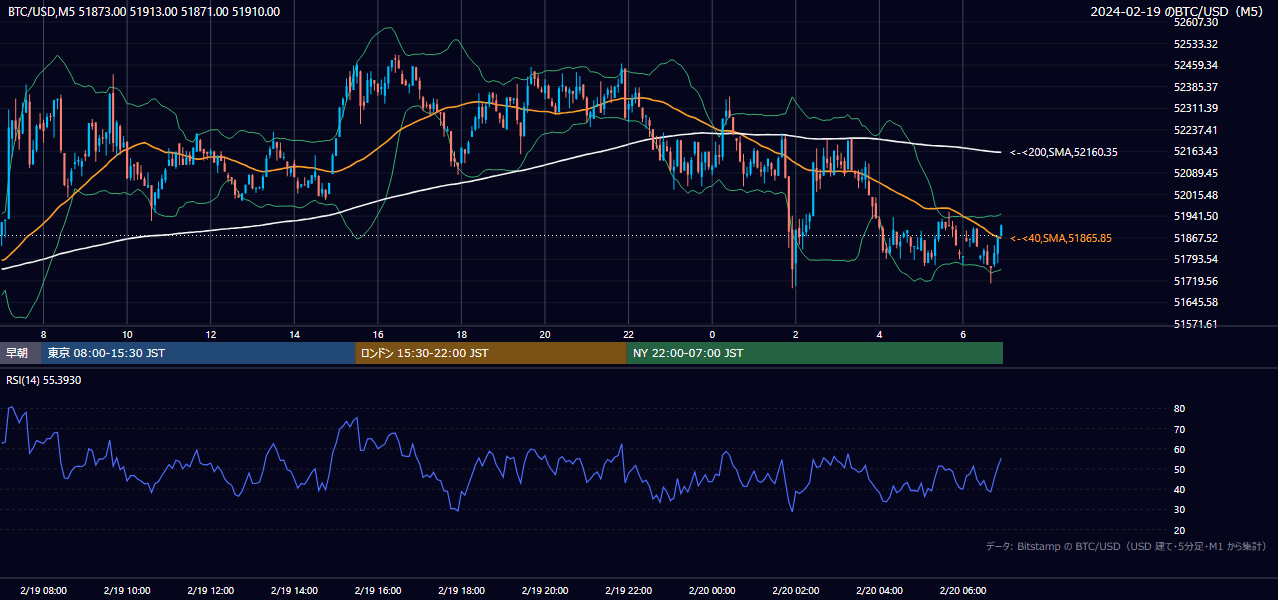Select the 200 SMA 52160.35 label
The width and height of the screenshot is (1278, 600).
pos(1063,152)
